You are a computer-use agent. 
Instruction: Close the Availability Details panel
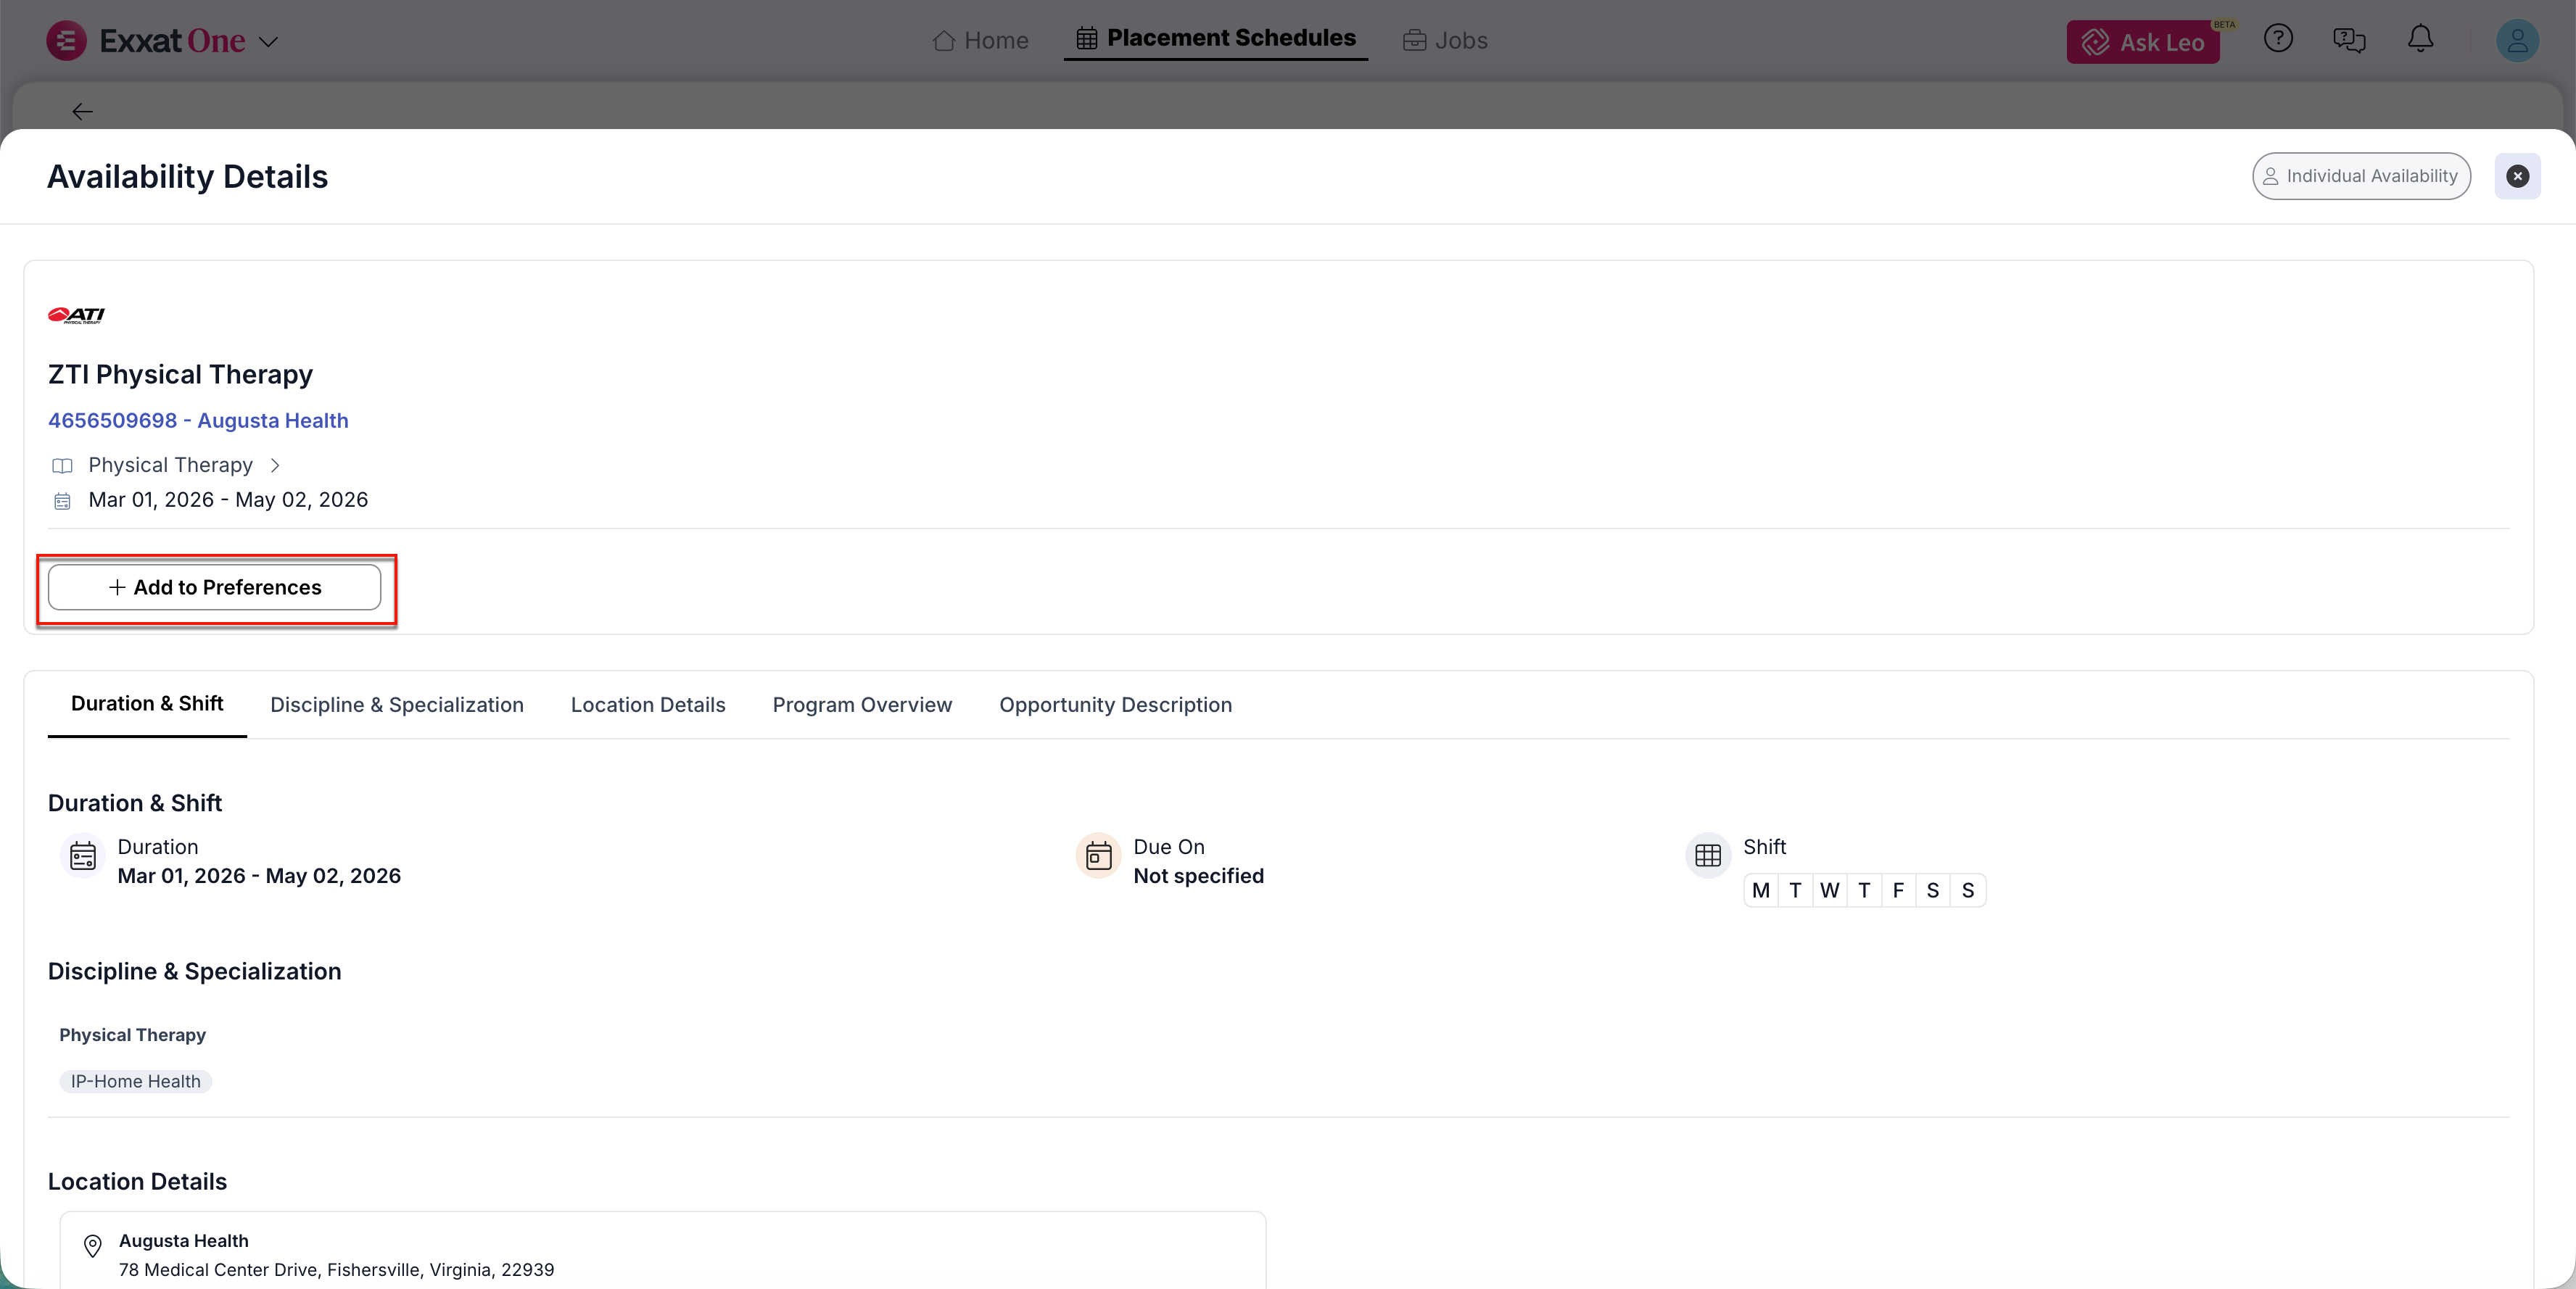click(x=2517, y=176)
